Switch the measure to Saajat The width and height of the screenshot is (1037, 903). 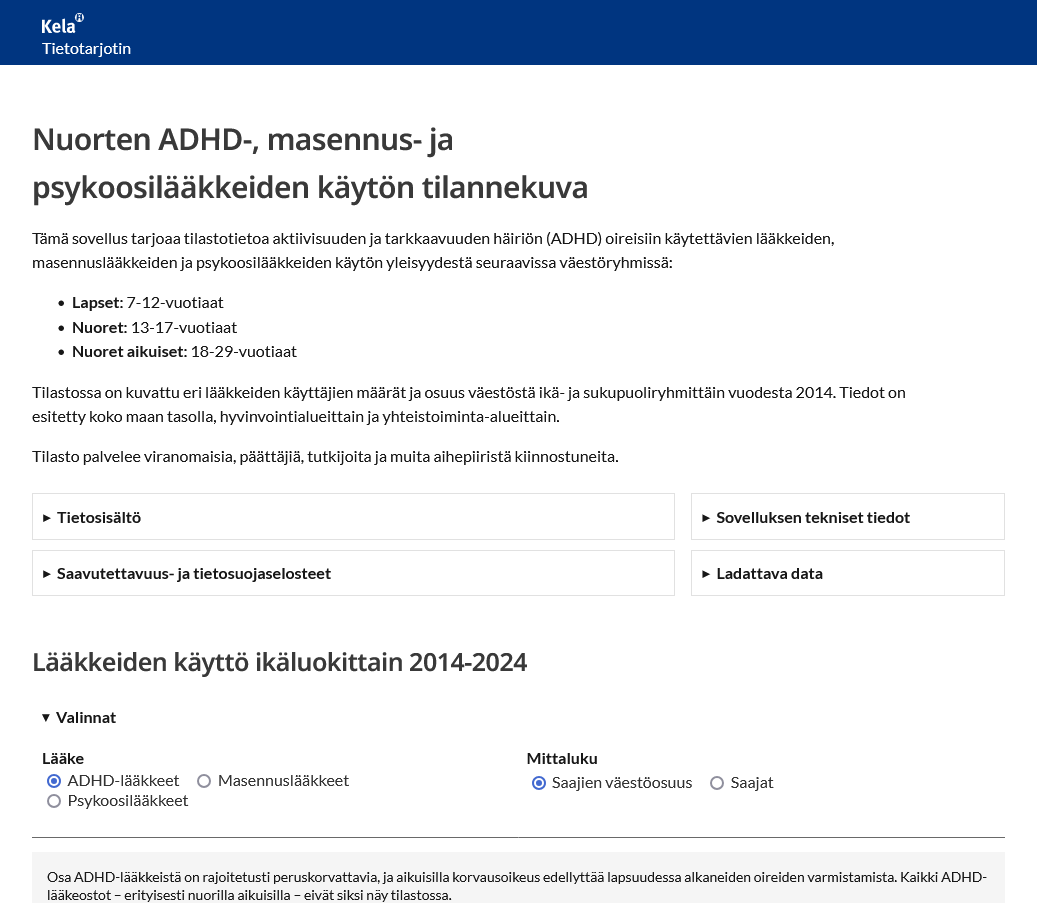[x=717, y=783]
